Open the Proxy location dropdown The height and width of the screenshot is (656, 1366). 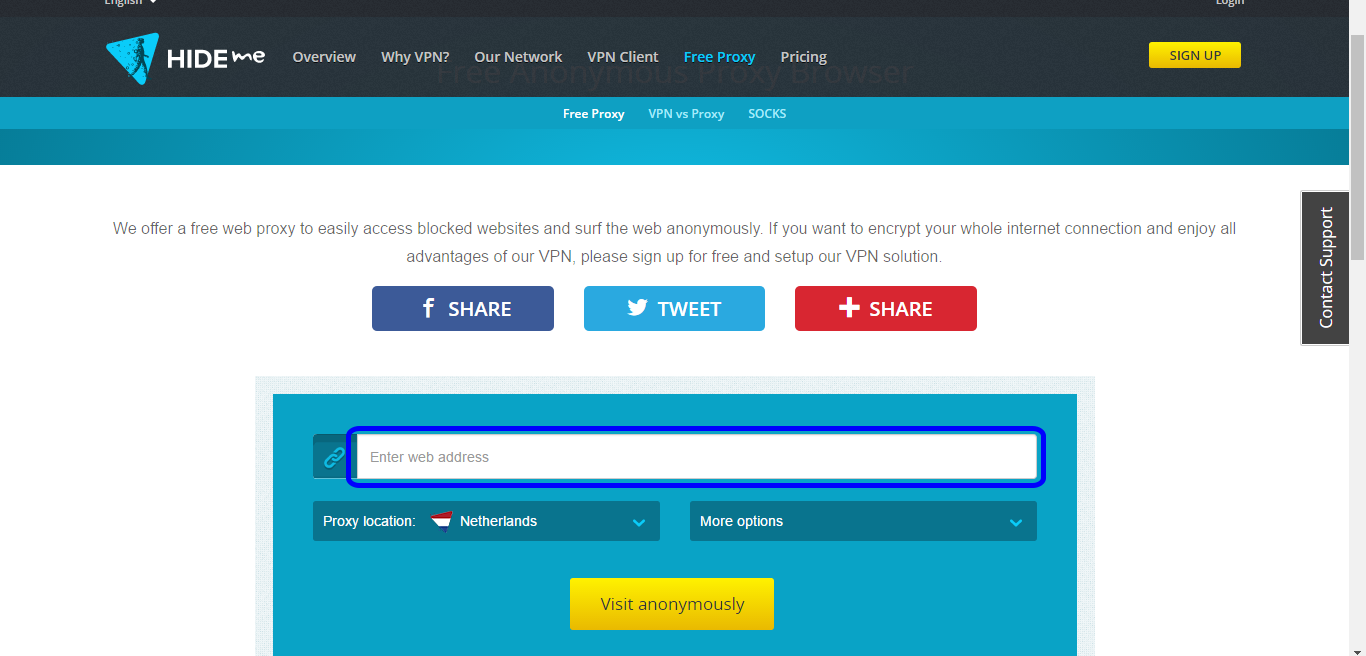click(486, 521)
